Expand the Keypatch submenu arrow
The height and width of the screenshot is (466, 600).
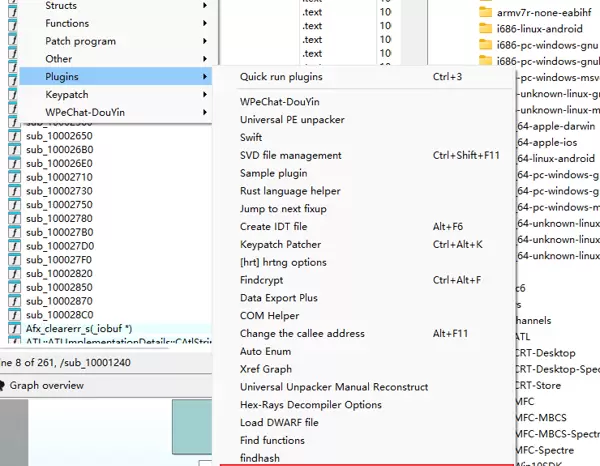pos(206,95)
